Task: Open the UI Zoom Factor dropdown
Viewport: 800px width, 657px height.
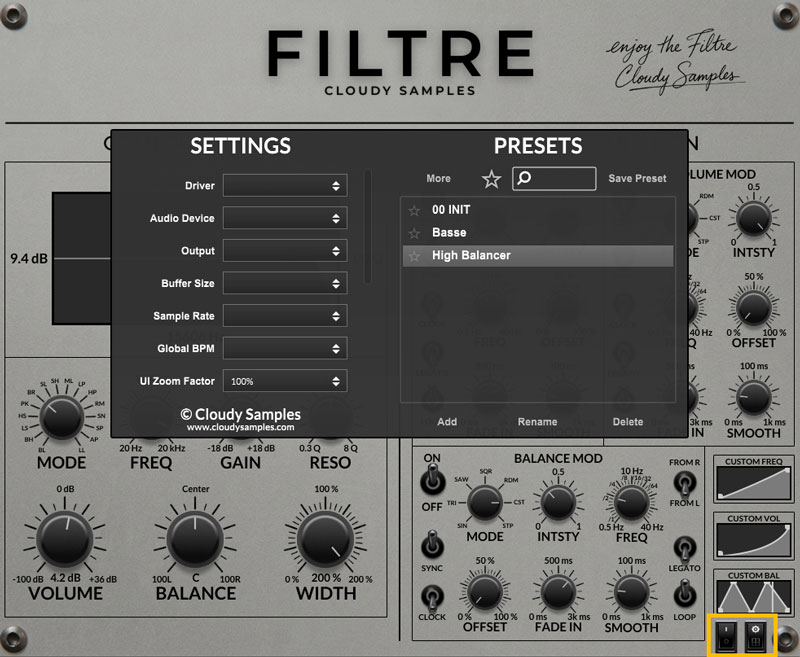Action: (x=284, y=381)
